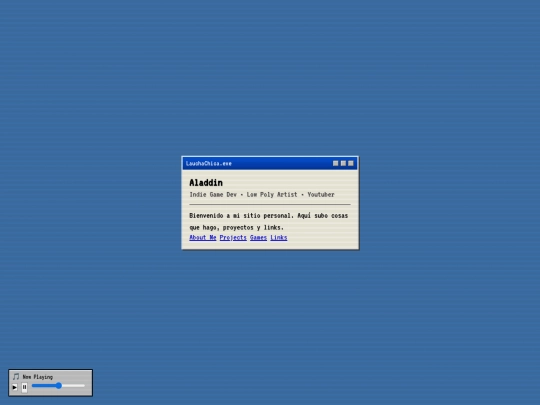Click the LaushaChisa.exe window title
540x405 pixels.
(x=209, y=164)
